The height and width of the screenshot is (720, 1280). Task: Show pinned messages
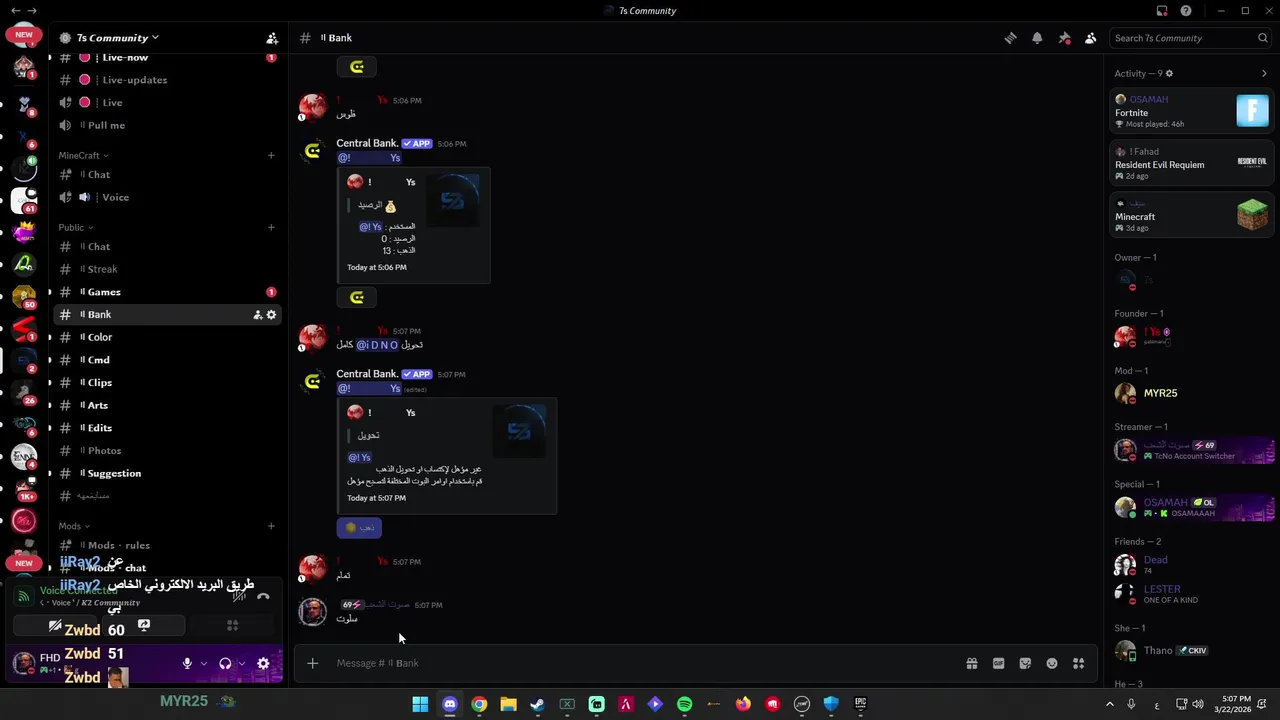(1064, 38)
